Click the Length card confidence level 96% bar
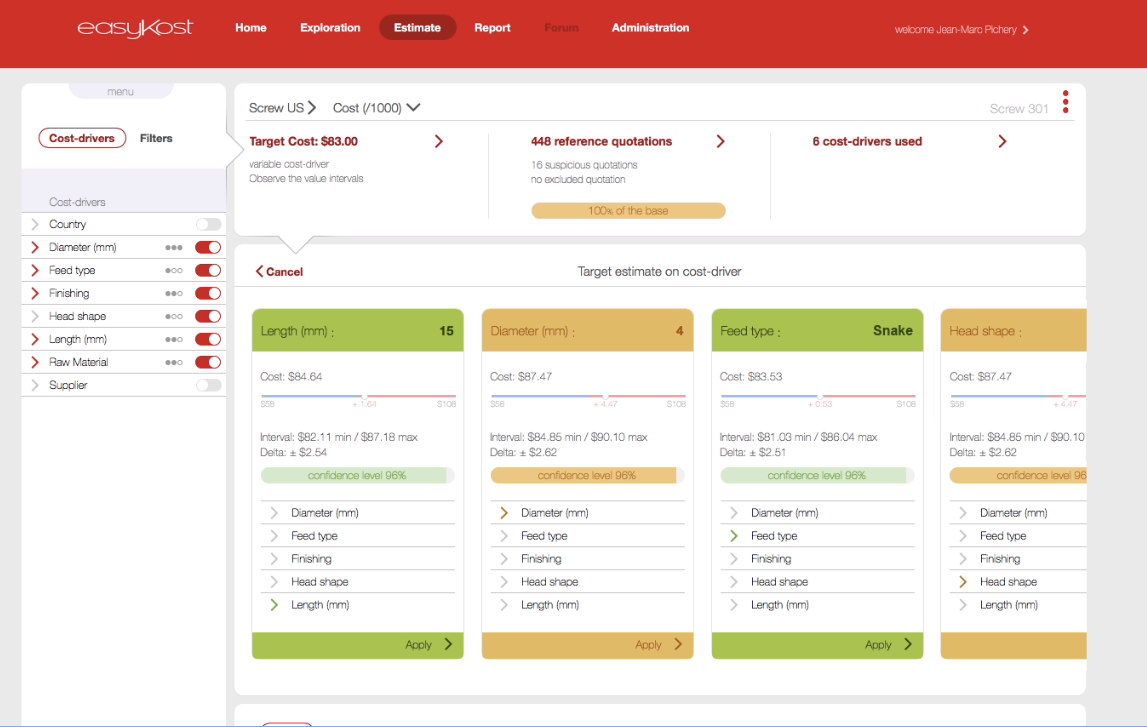Screen dimensions: 1147x727 click(358, 475)
